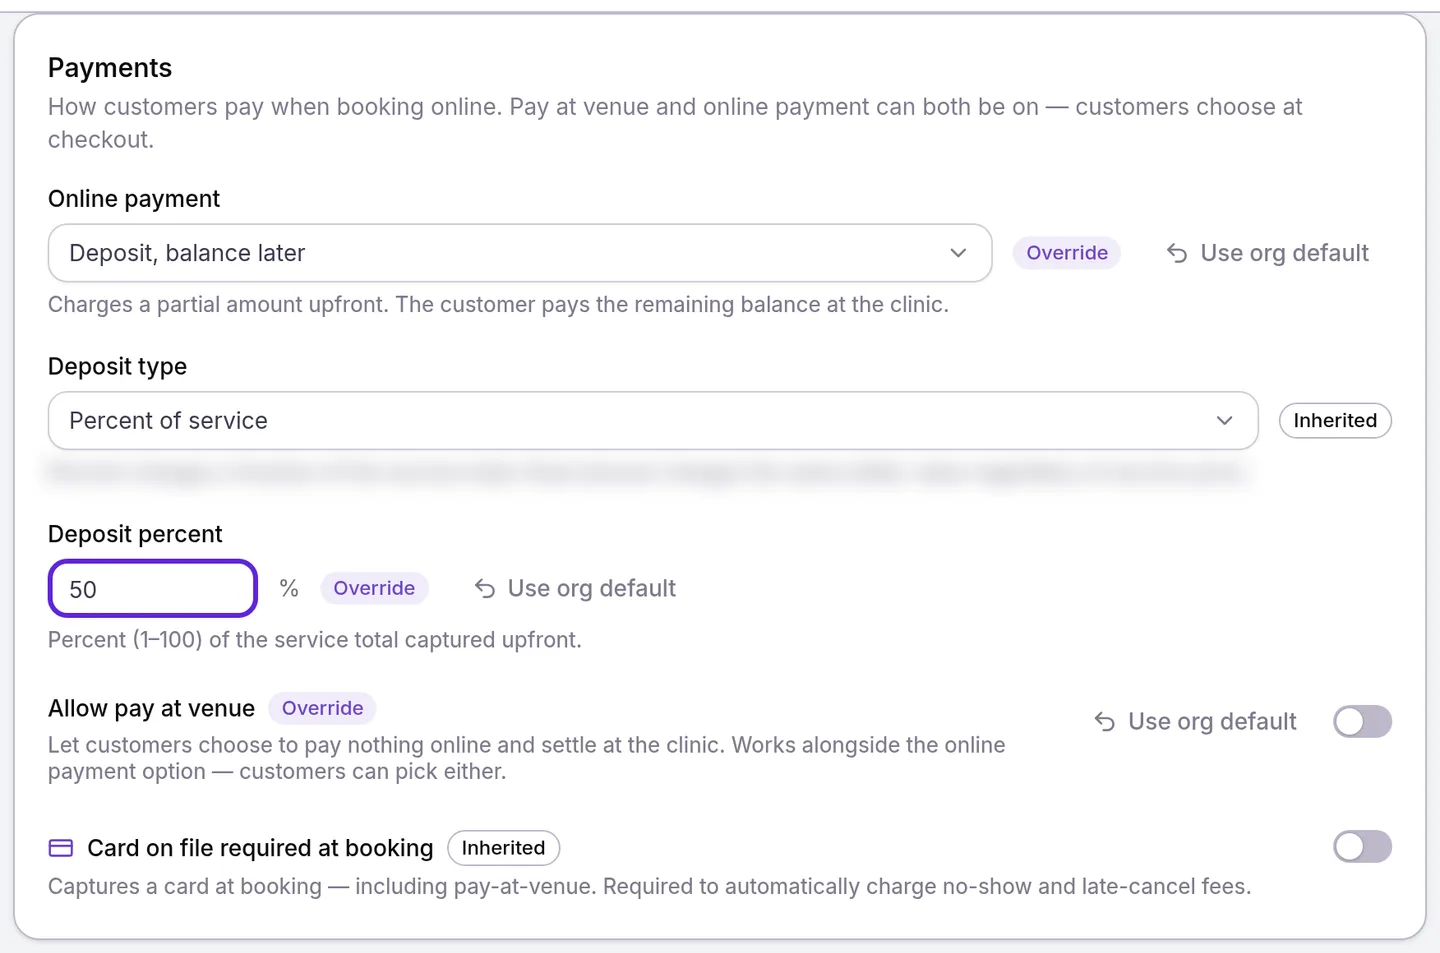Viewport: 1440px width, 953px height.
Task: Click the Deposit percent input field
Action: pyautogui.click(x=153, y=589)
